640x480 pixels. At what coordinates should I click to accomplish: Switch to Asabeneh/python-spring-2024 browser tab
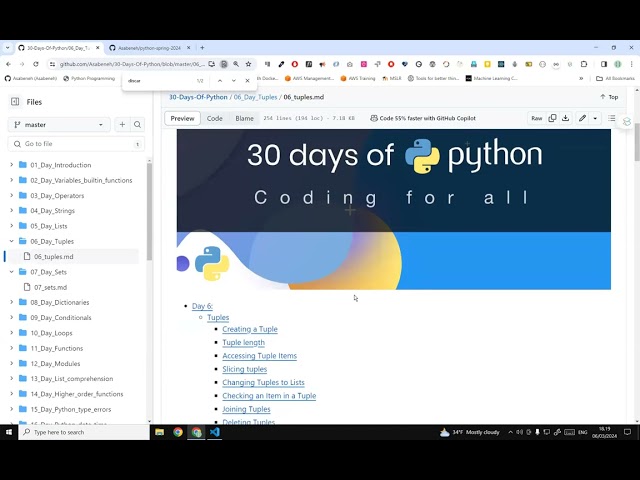[149, 48]
